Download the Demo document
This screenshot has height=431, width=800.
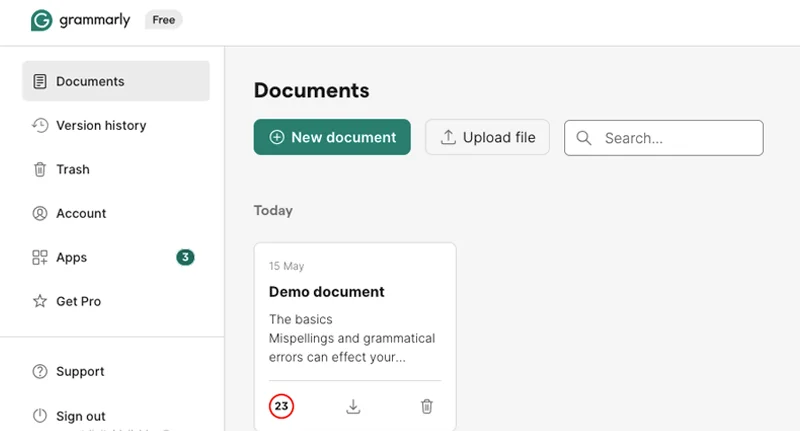click(x=353, y=407)
